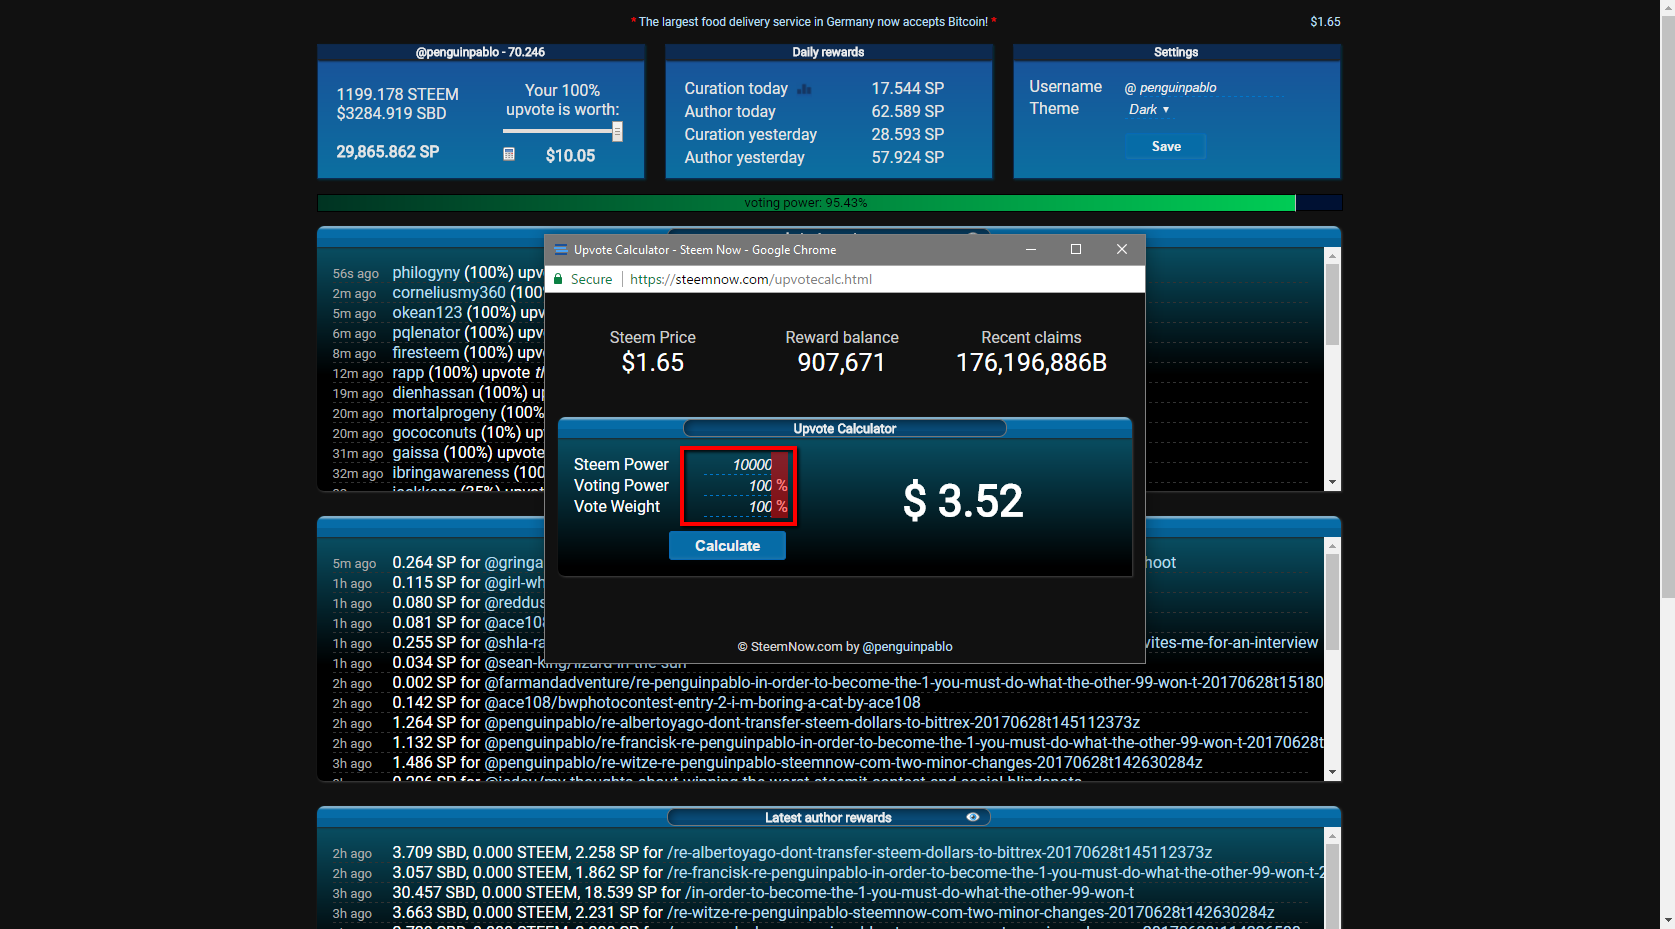Click the 29,865.862 SP balance value
Screen dimensions: 1675x929
click(387, 152)
